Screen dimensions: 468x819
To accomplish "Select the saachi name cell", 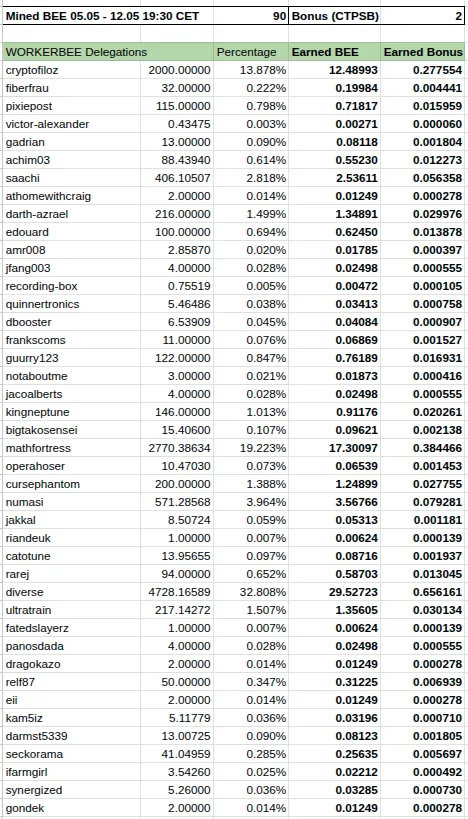I will point(72,178).
